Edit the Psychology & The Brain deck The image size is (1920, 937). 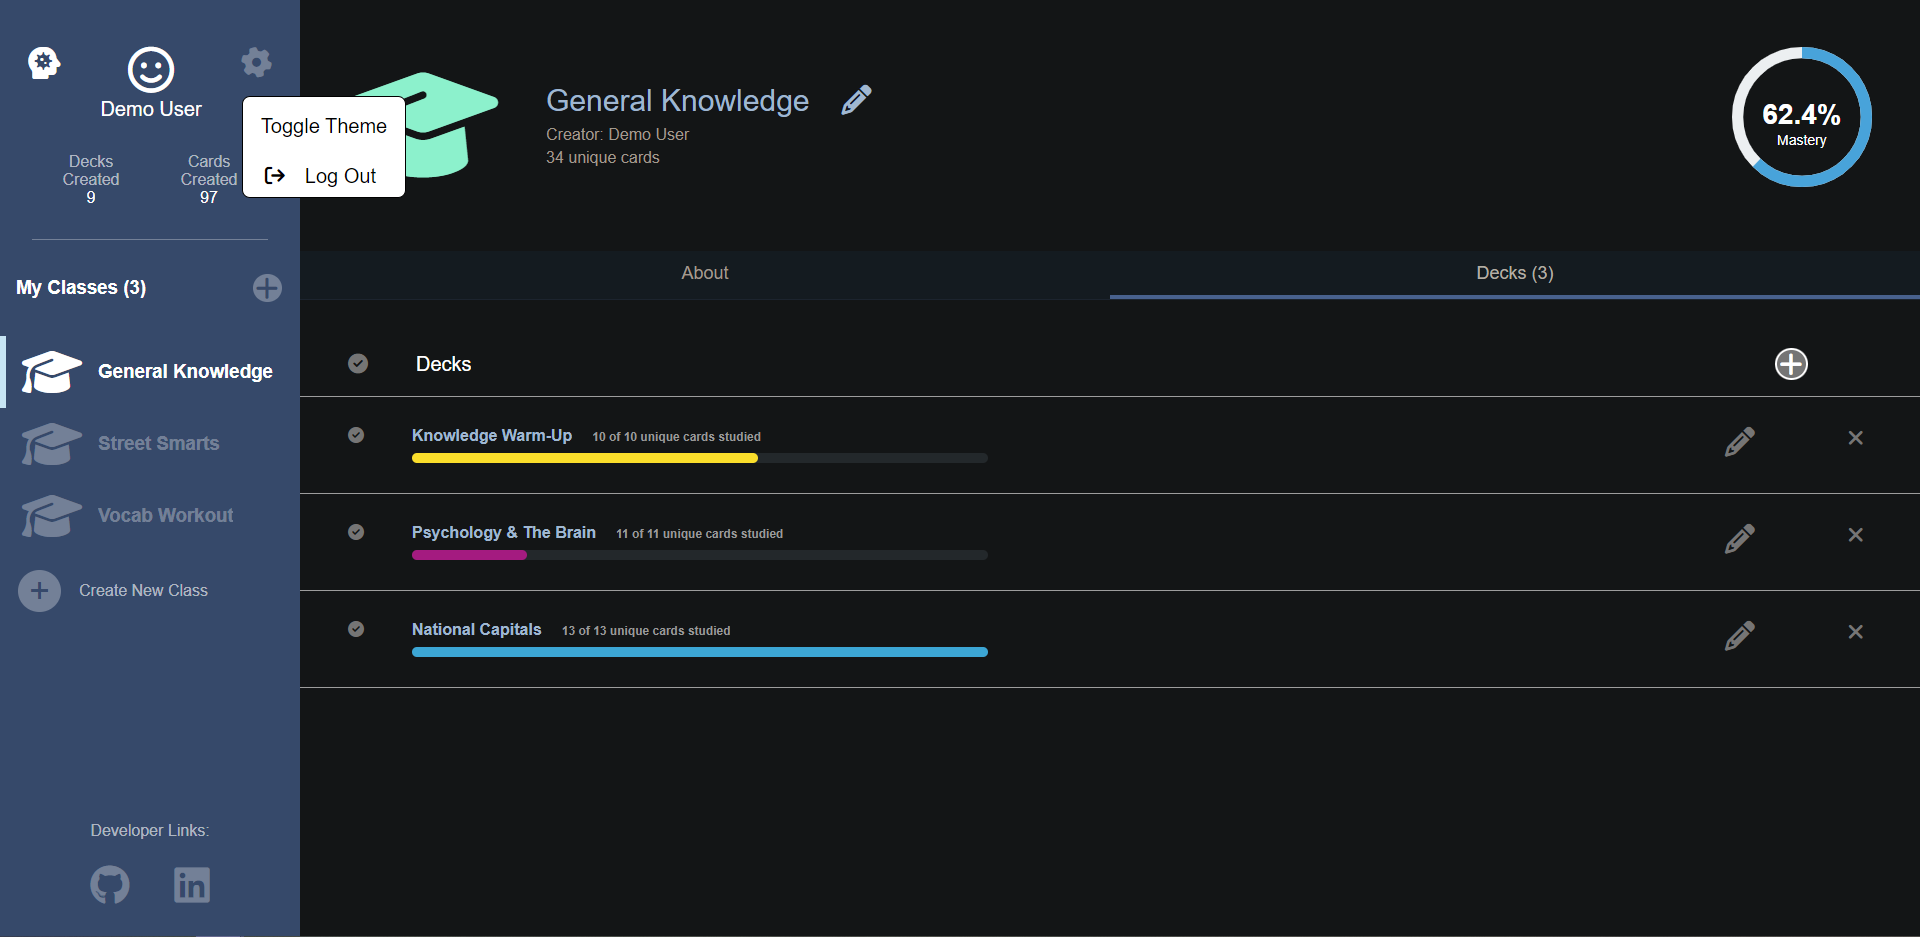(1738, 538)
